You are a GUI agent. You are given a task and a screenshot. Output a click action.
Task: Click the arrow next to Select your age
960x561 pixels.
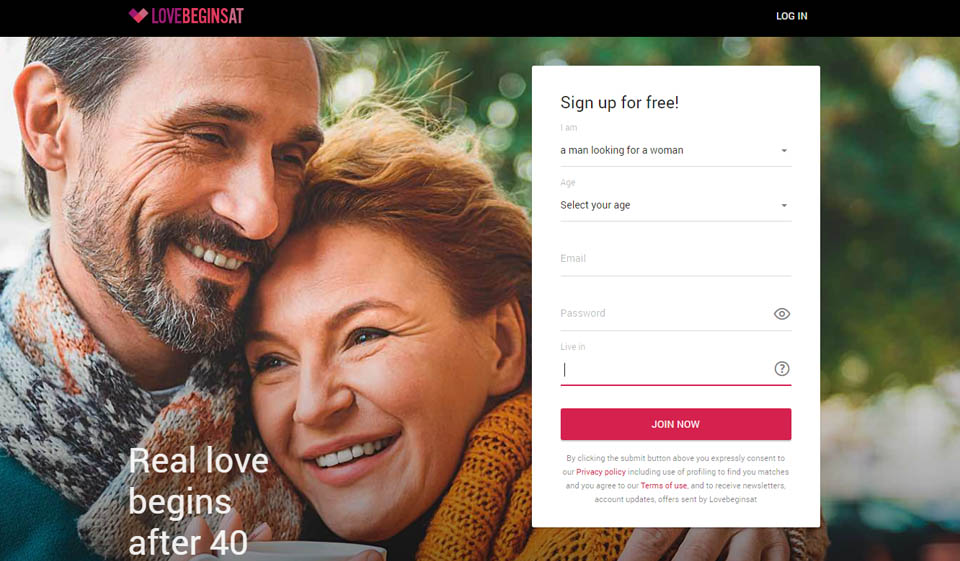click(784, 205)
